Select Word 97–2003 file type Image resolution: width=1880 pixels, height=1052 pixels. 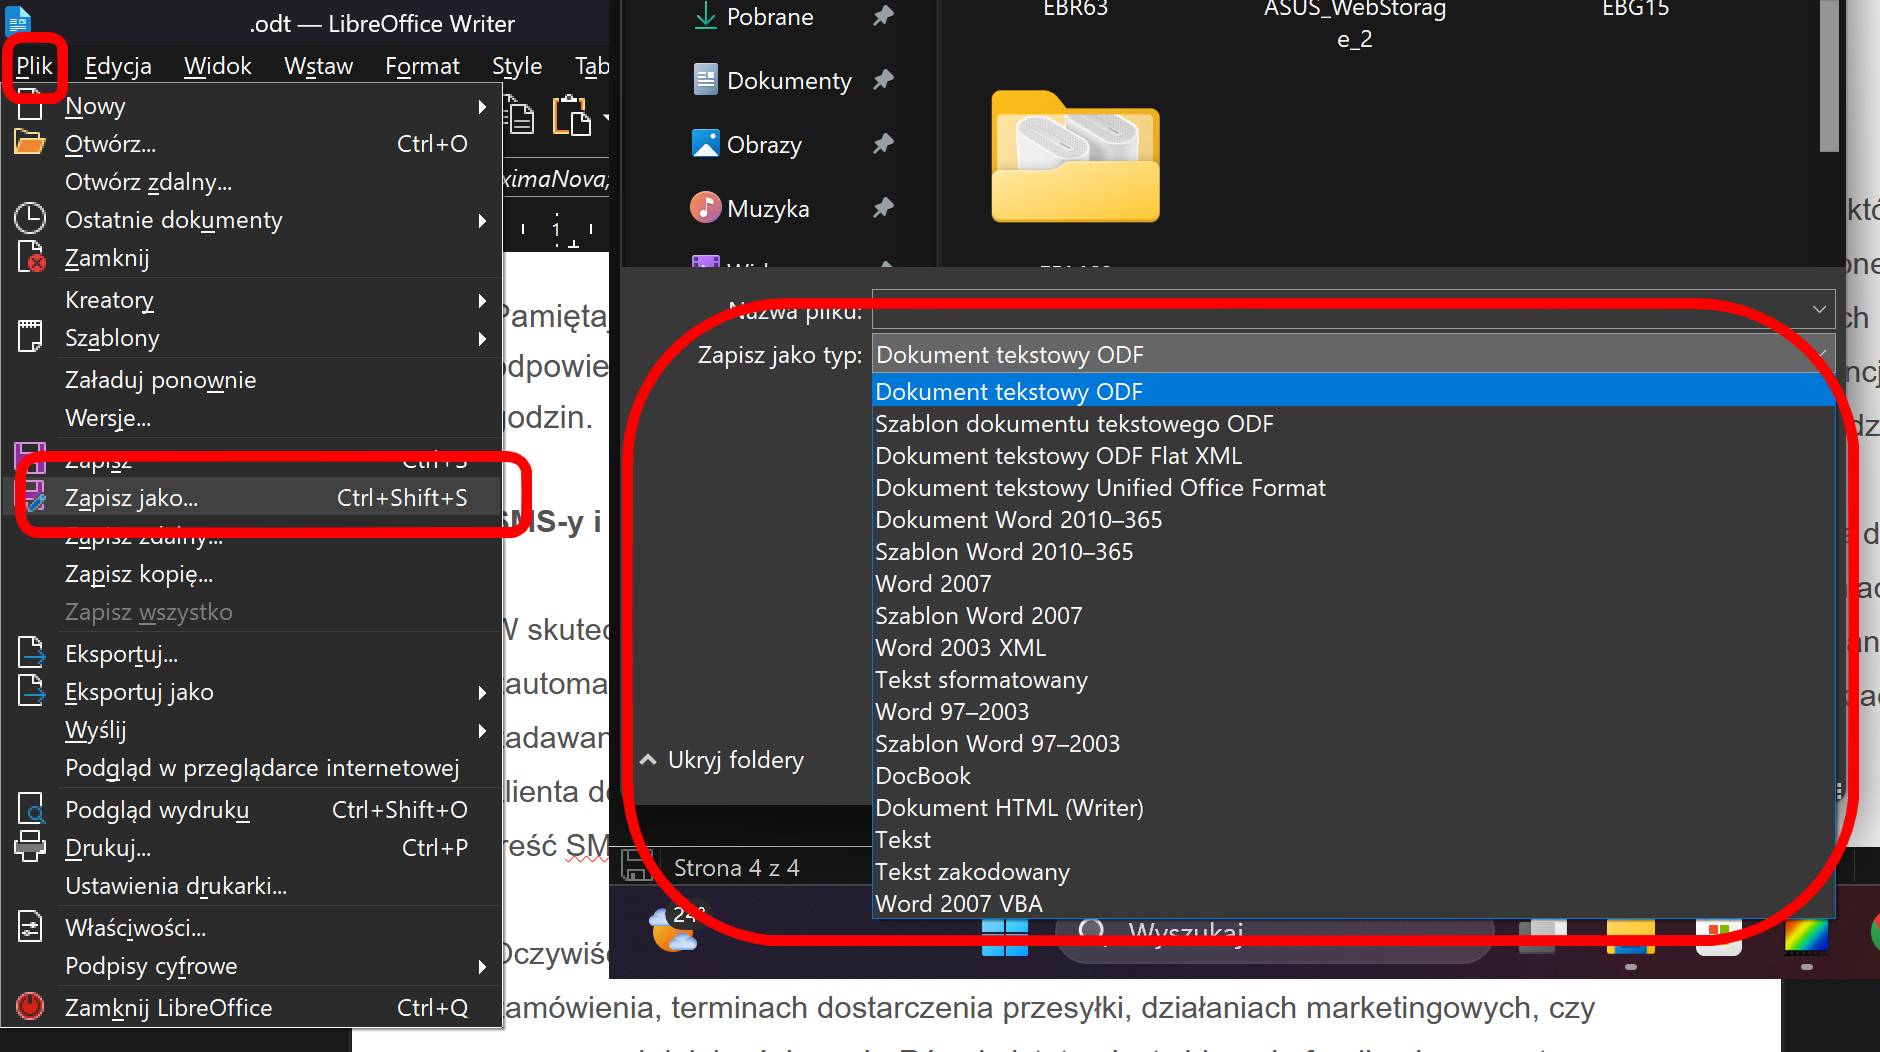click(x=1353, y=712)
